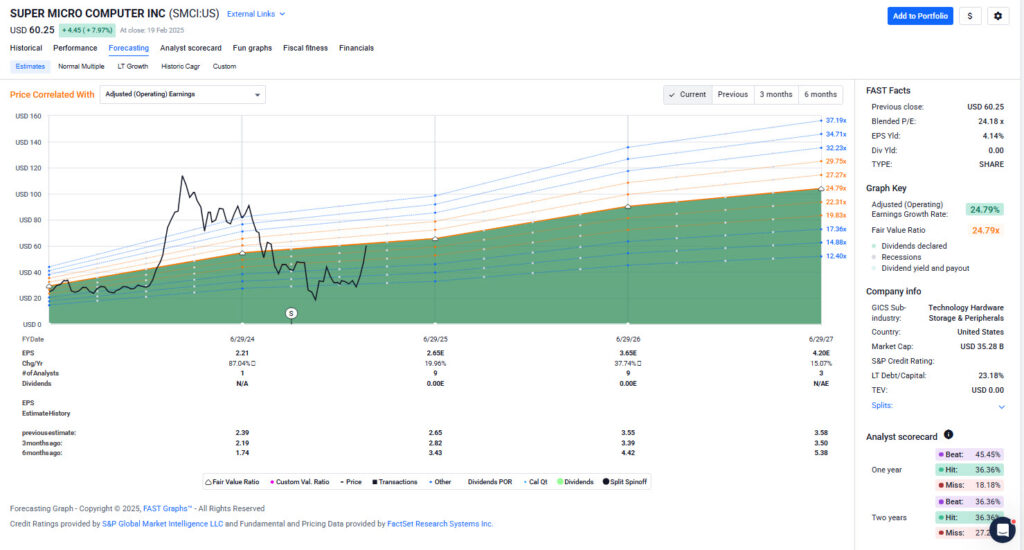Toggle Recessions in Graph Key
Image resolution: width=1024 pixels, height=550 pixels.
point(896,257)
